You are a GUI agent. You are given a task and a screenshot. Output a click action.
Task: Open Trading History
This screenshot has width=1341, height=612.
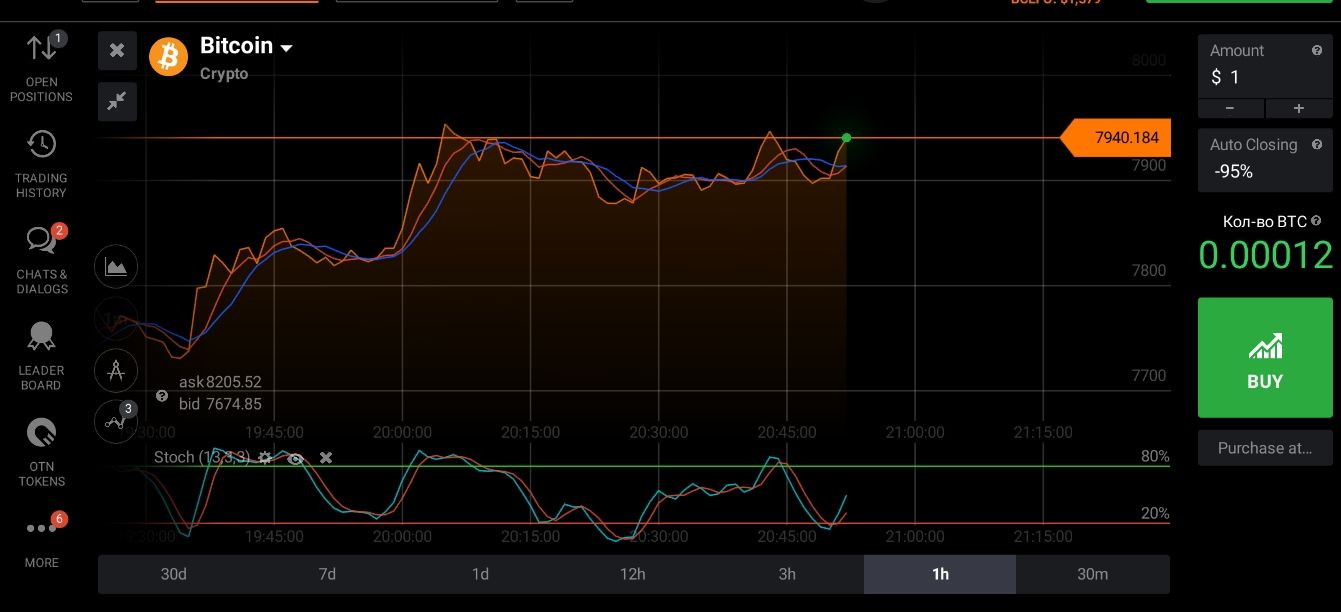tap(41, 164)
